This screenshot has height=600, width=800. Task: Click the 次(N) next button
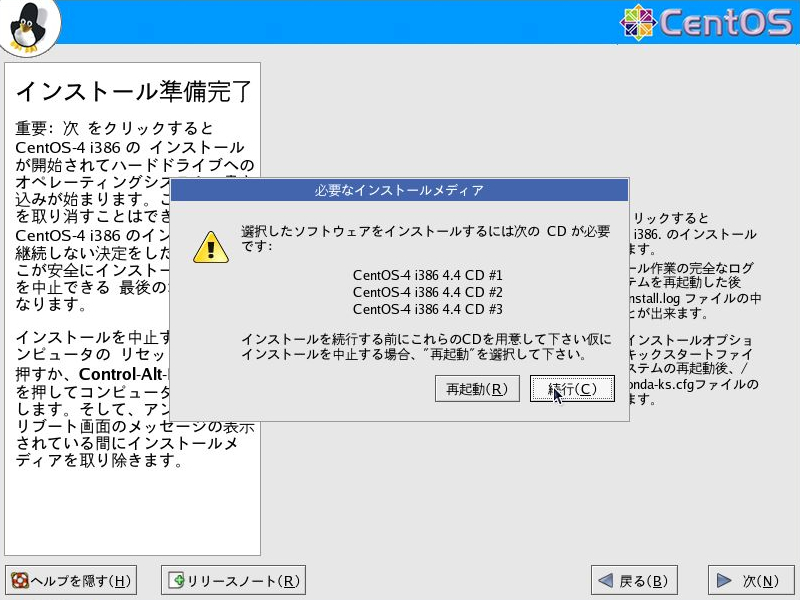click(x=750, y=580)
